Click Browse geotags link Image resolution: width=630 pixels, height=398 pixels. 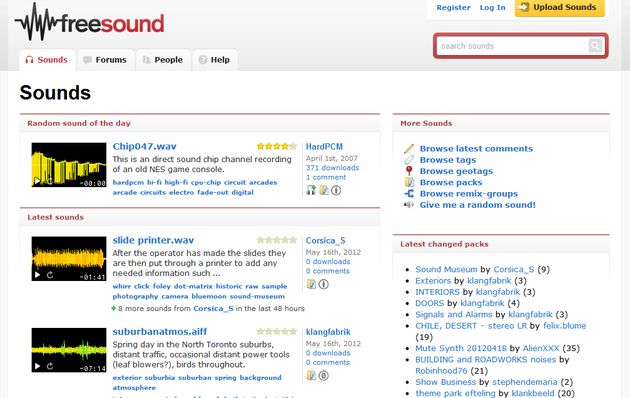coord(456,171)
